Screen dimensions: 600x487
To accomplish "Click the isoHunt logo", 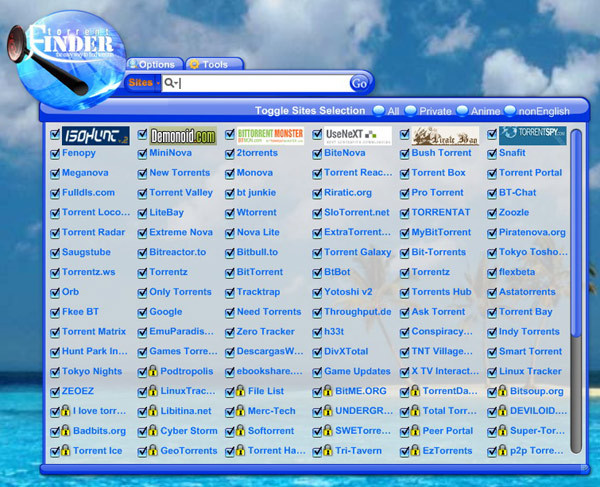I will click(95, 136).
